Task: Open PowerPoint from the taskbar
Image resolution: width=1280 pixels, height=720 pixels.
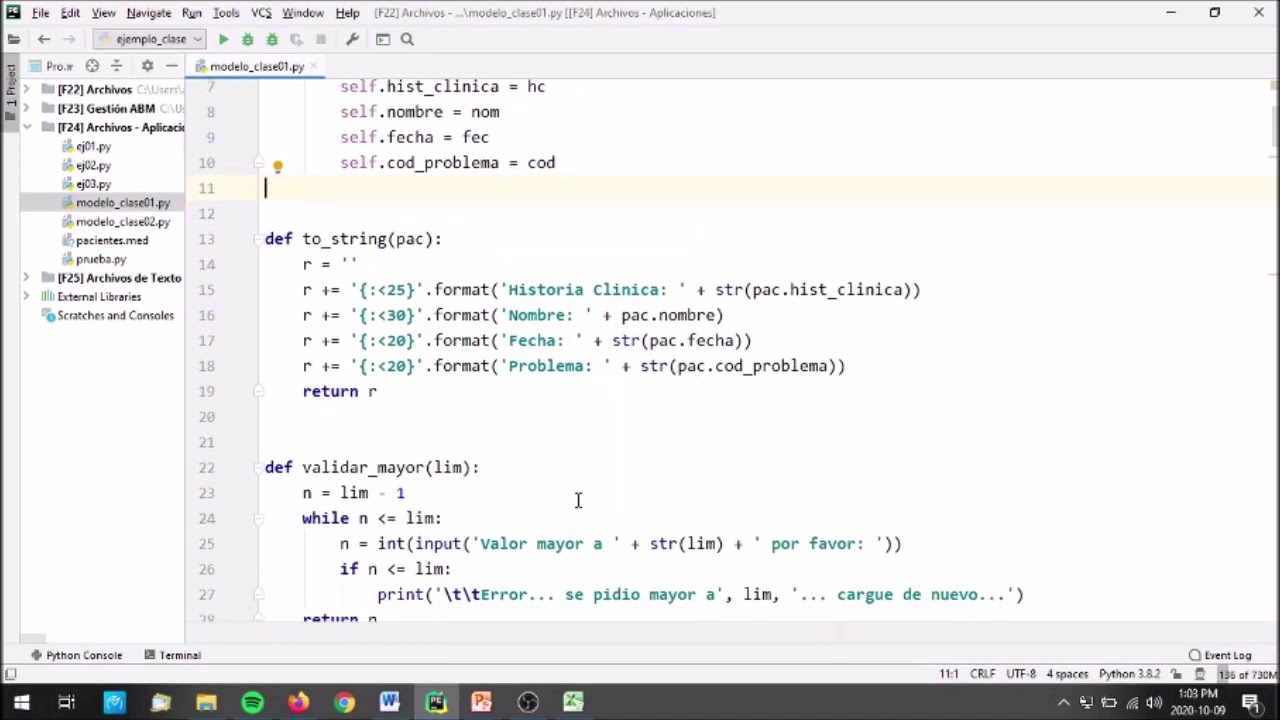Action: (482, 702)
